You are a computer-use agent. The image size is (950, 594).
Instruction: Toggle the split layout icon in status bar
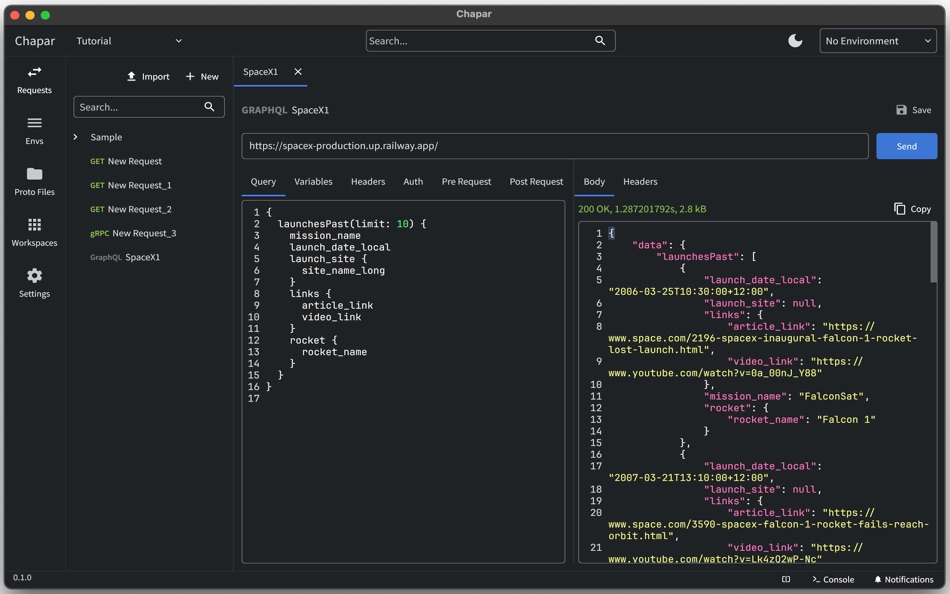coord(786,579)
